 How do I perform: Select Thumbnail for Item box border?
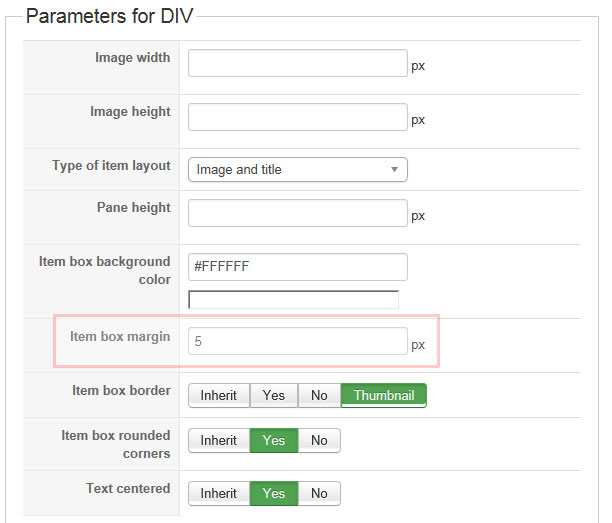384,395
